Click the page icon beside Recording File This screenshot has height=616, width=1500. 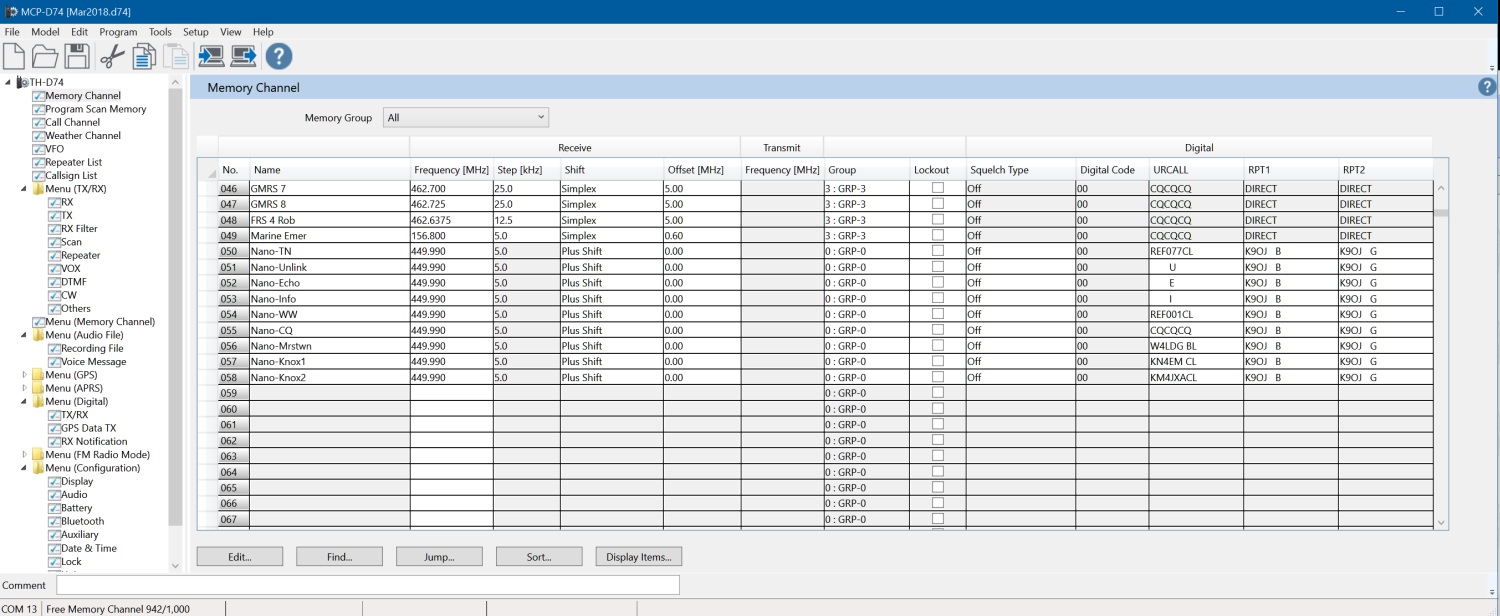pos(54,348)
